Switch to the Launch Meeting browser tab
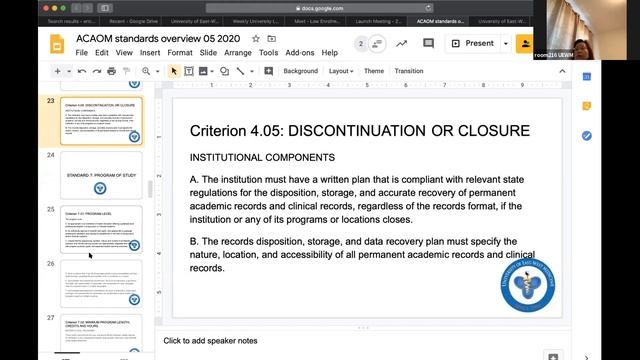The width and height of the screenshot is (640, 360). (378, 21)
